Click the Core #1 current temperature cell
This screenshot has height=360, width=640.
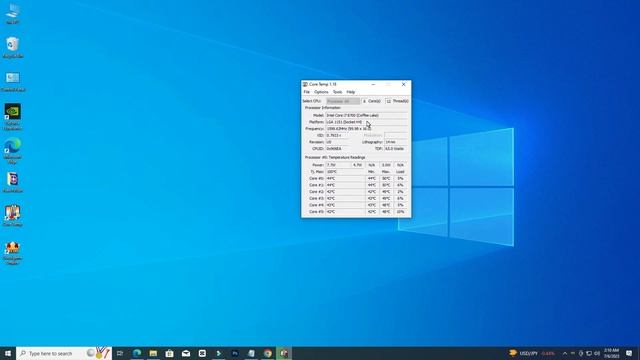(x=345, y=185)
